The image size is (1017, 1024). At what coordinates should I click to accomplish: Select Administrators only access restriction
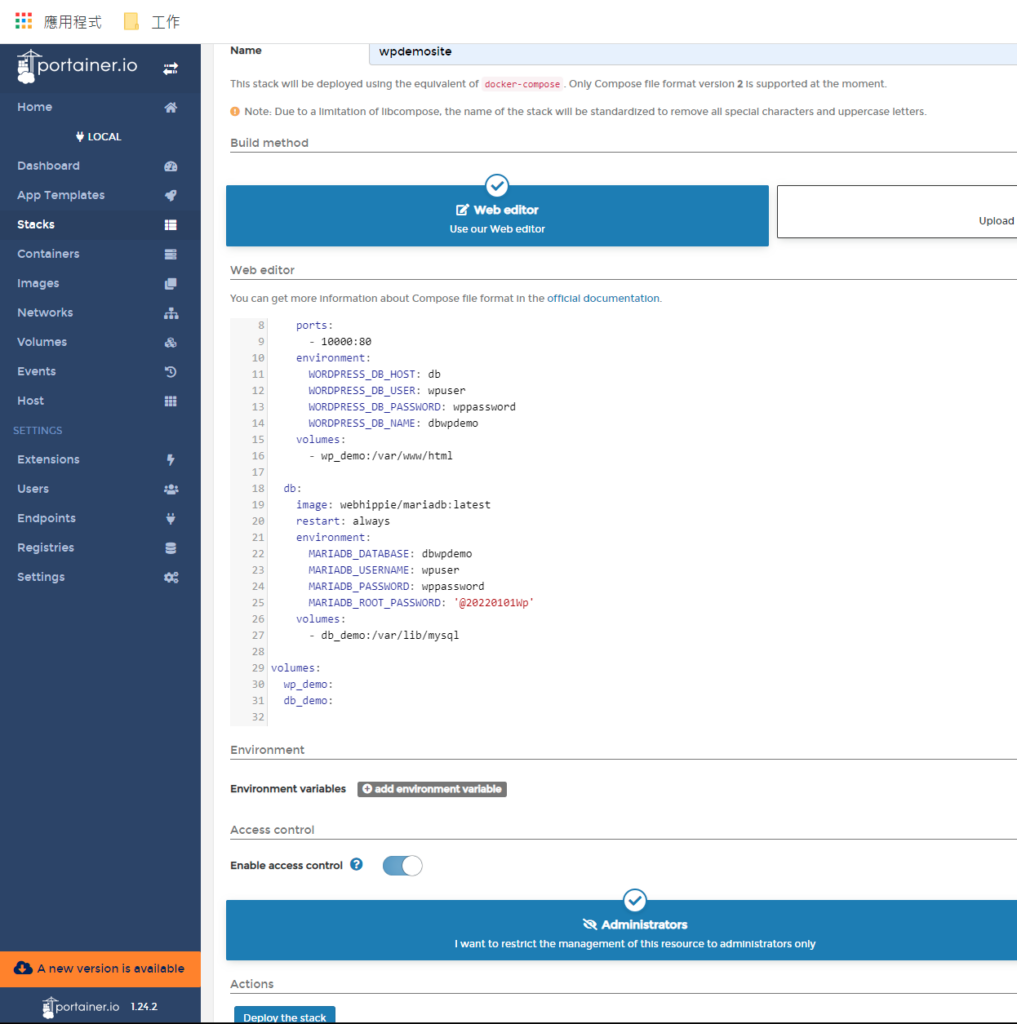pos(634,931)
